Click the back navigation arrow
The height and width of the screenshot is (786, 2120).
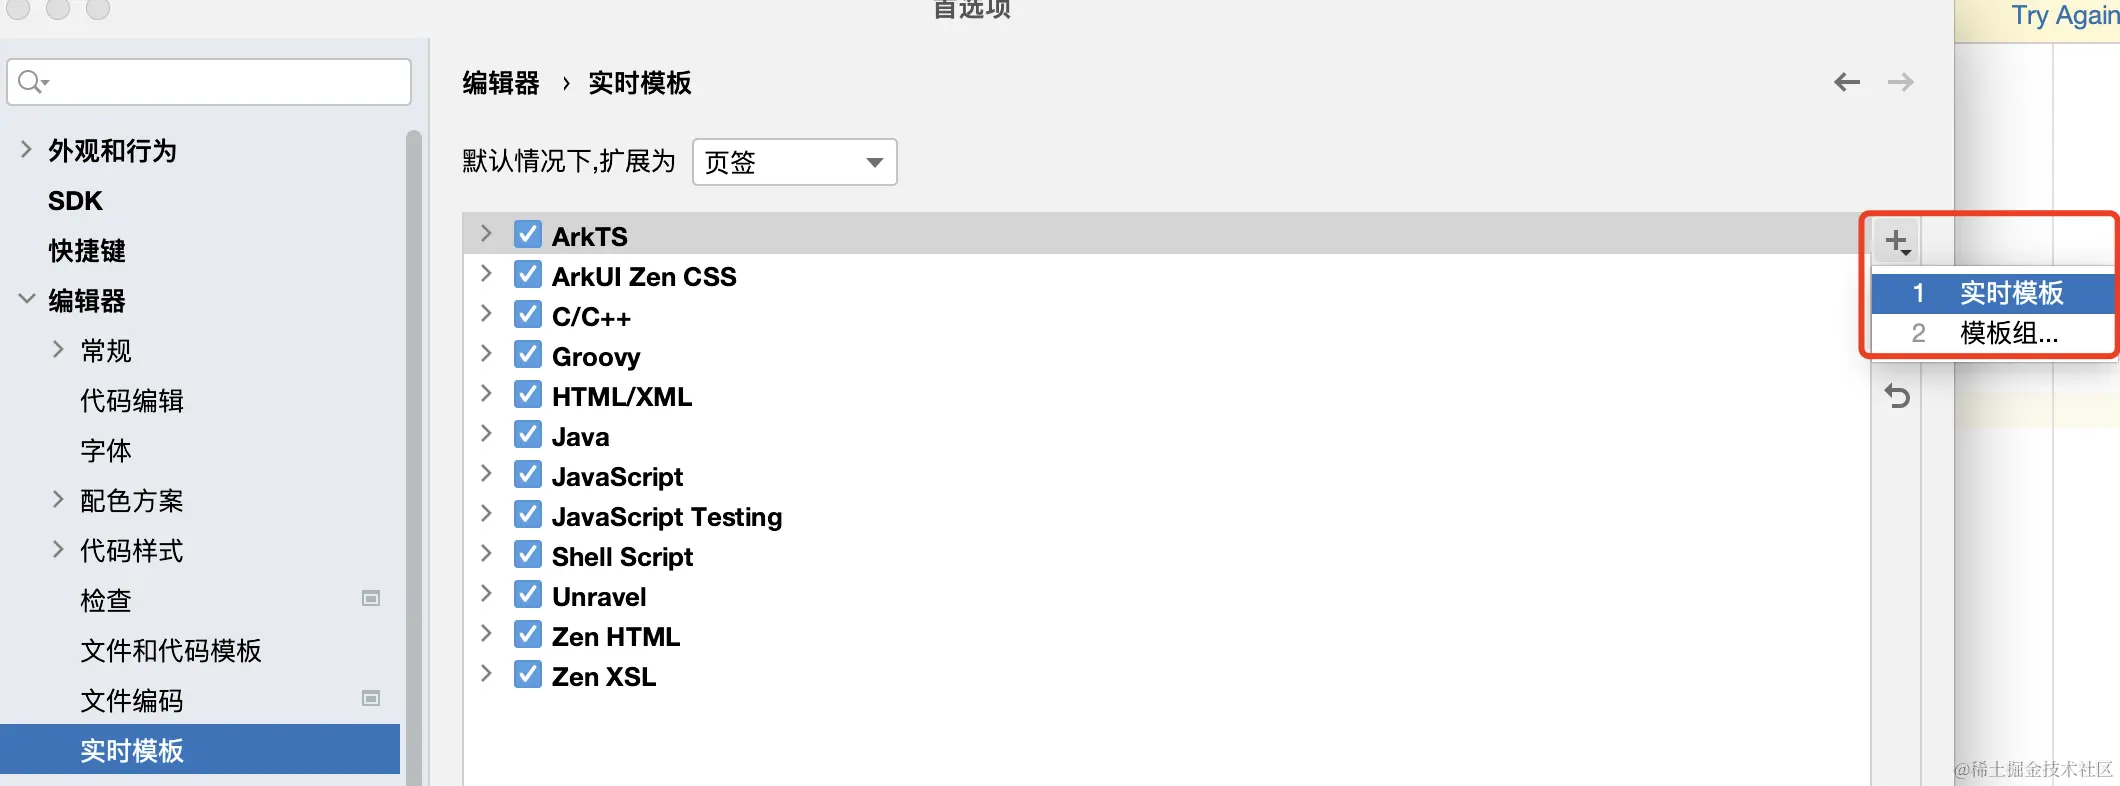tap(1846, 82)
